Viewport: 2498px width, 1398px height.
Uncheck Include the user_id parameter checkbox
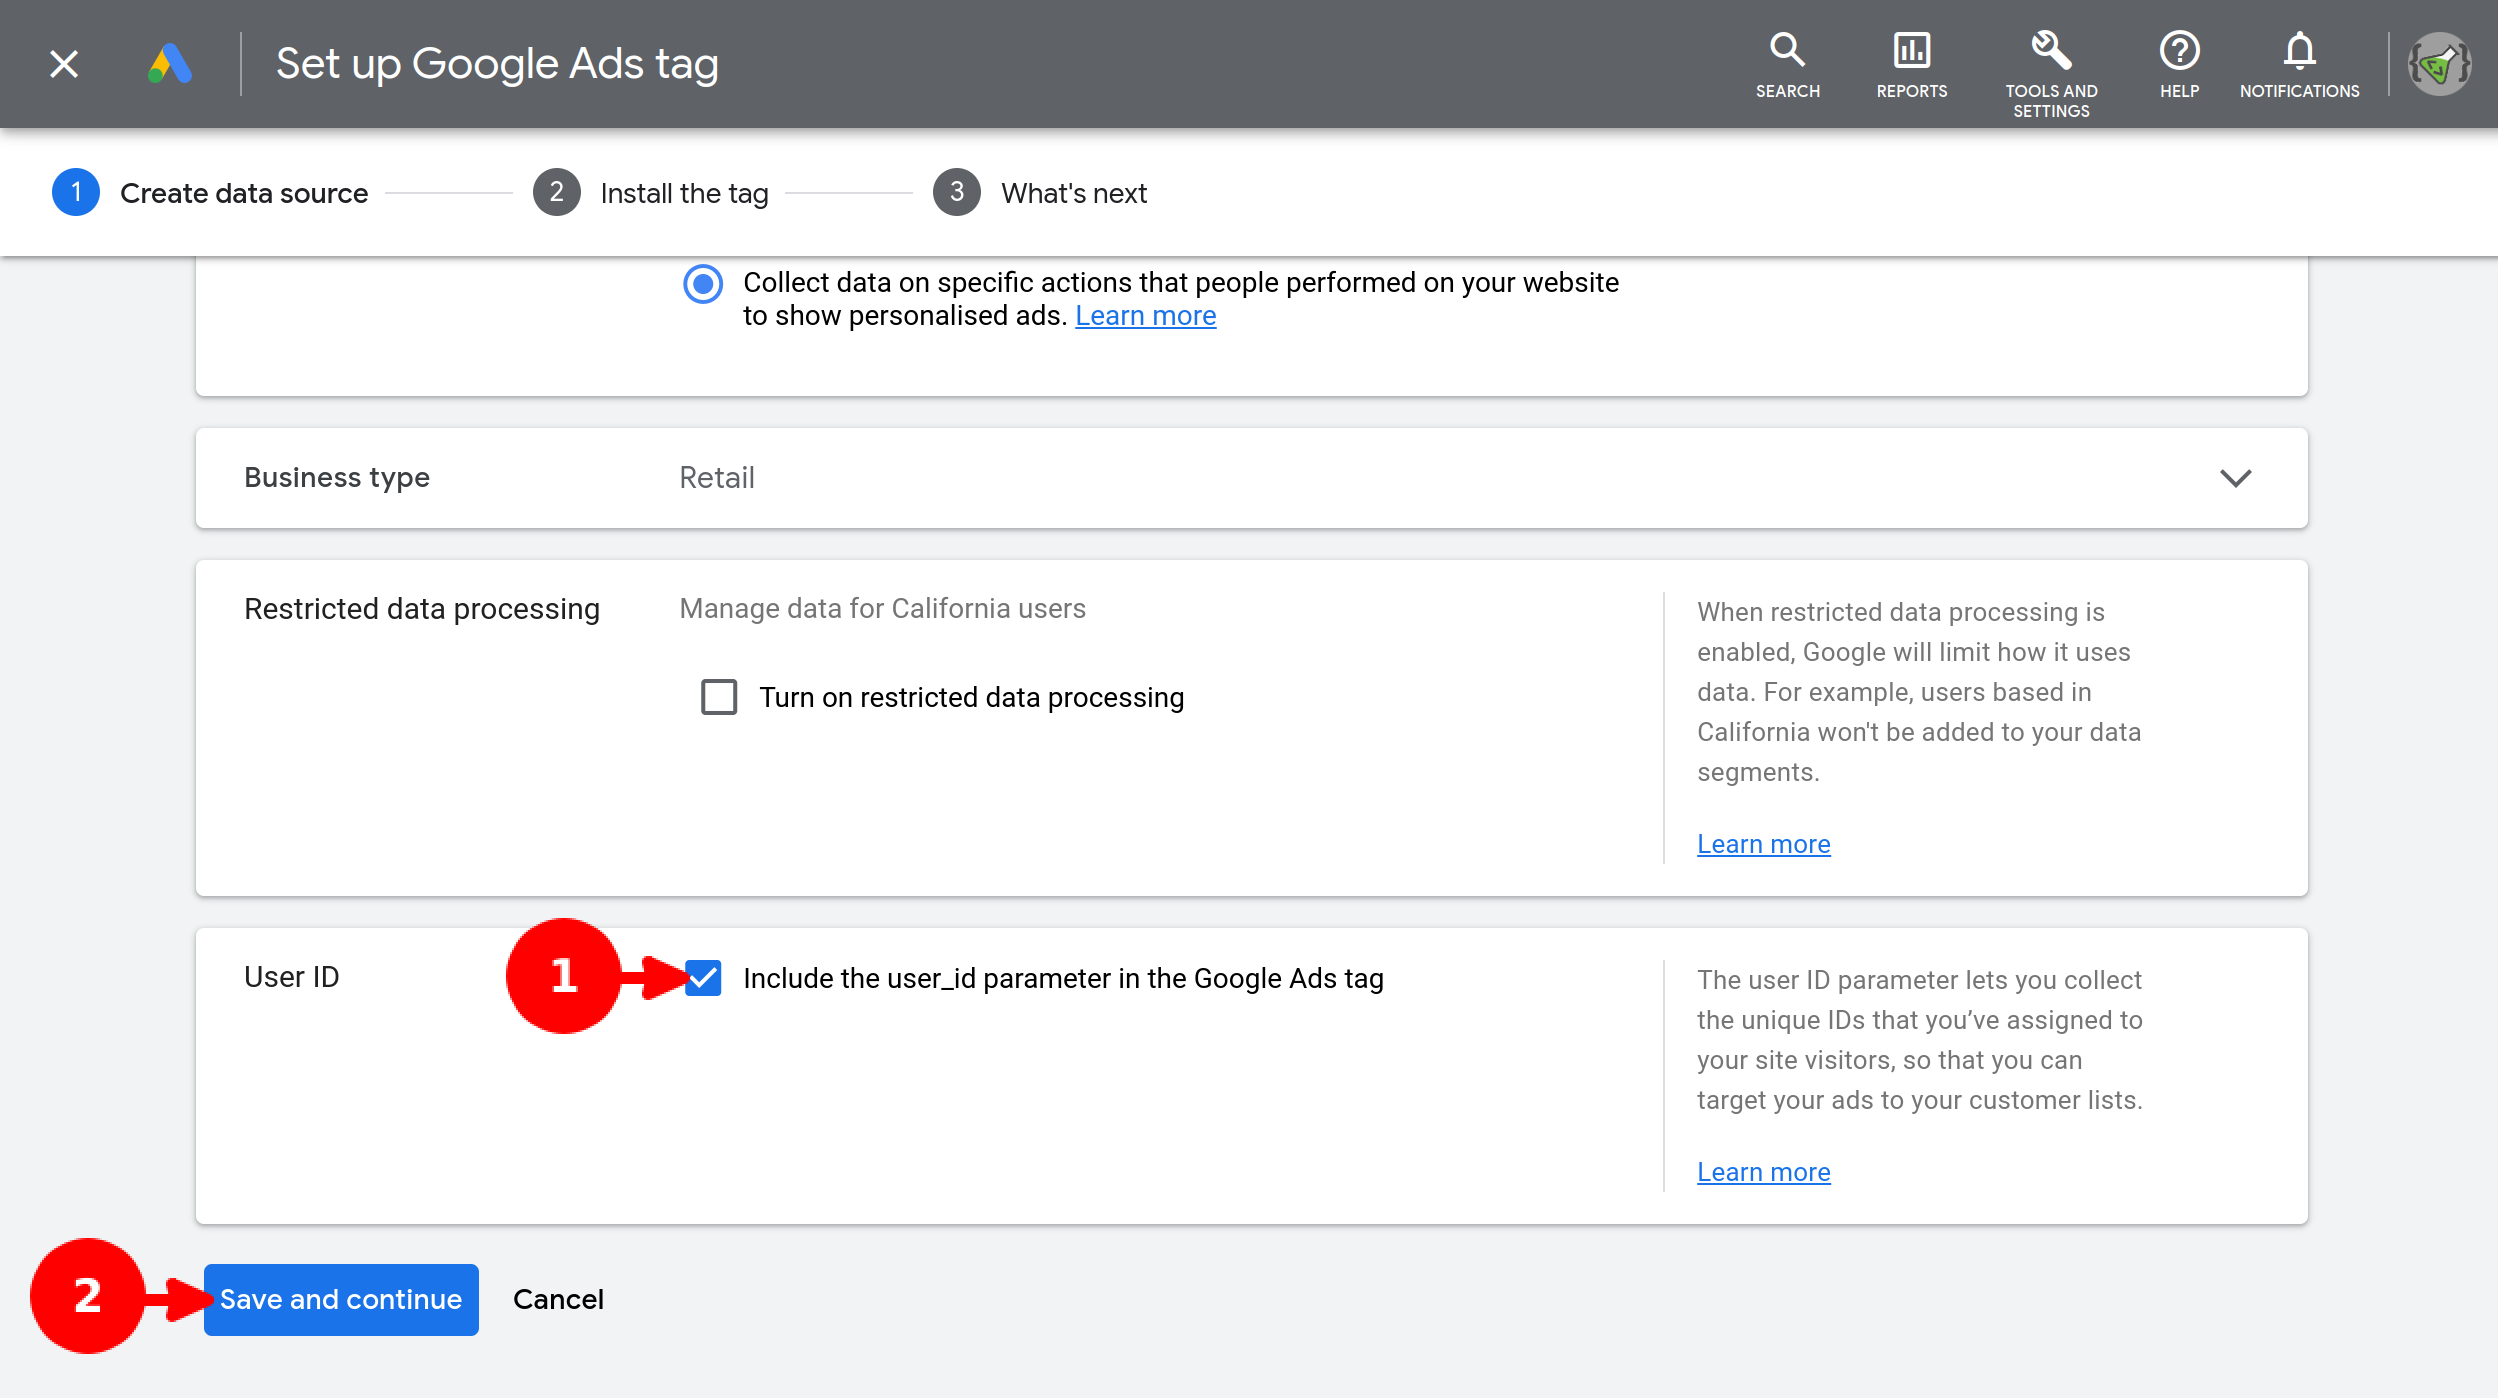pos(704,978)
